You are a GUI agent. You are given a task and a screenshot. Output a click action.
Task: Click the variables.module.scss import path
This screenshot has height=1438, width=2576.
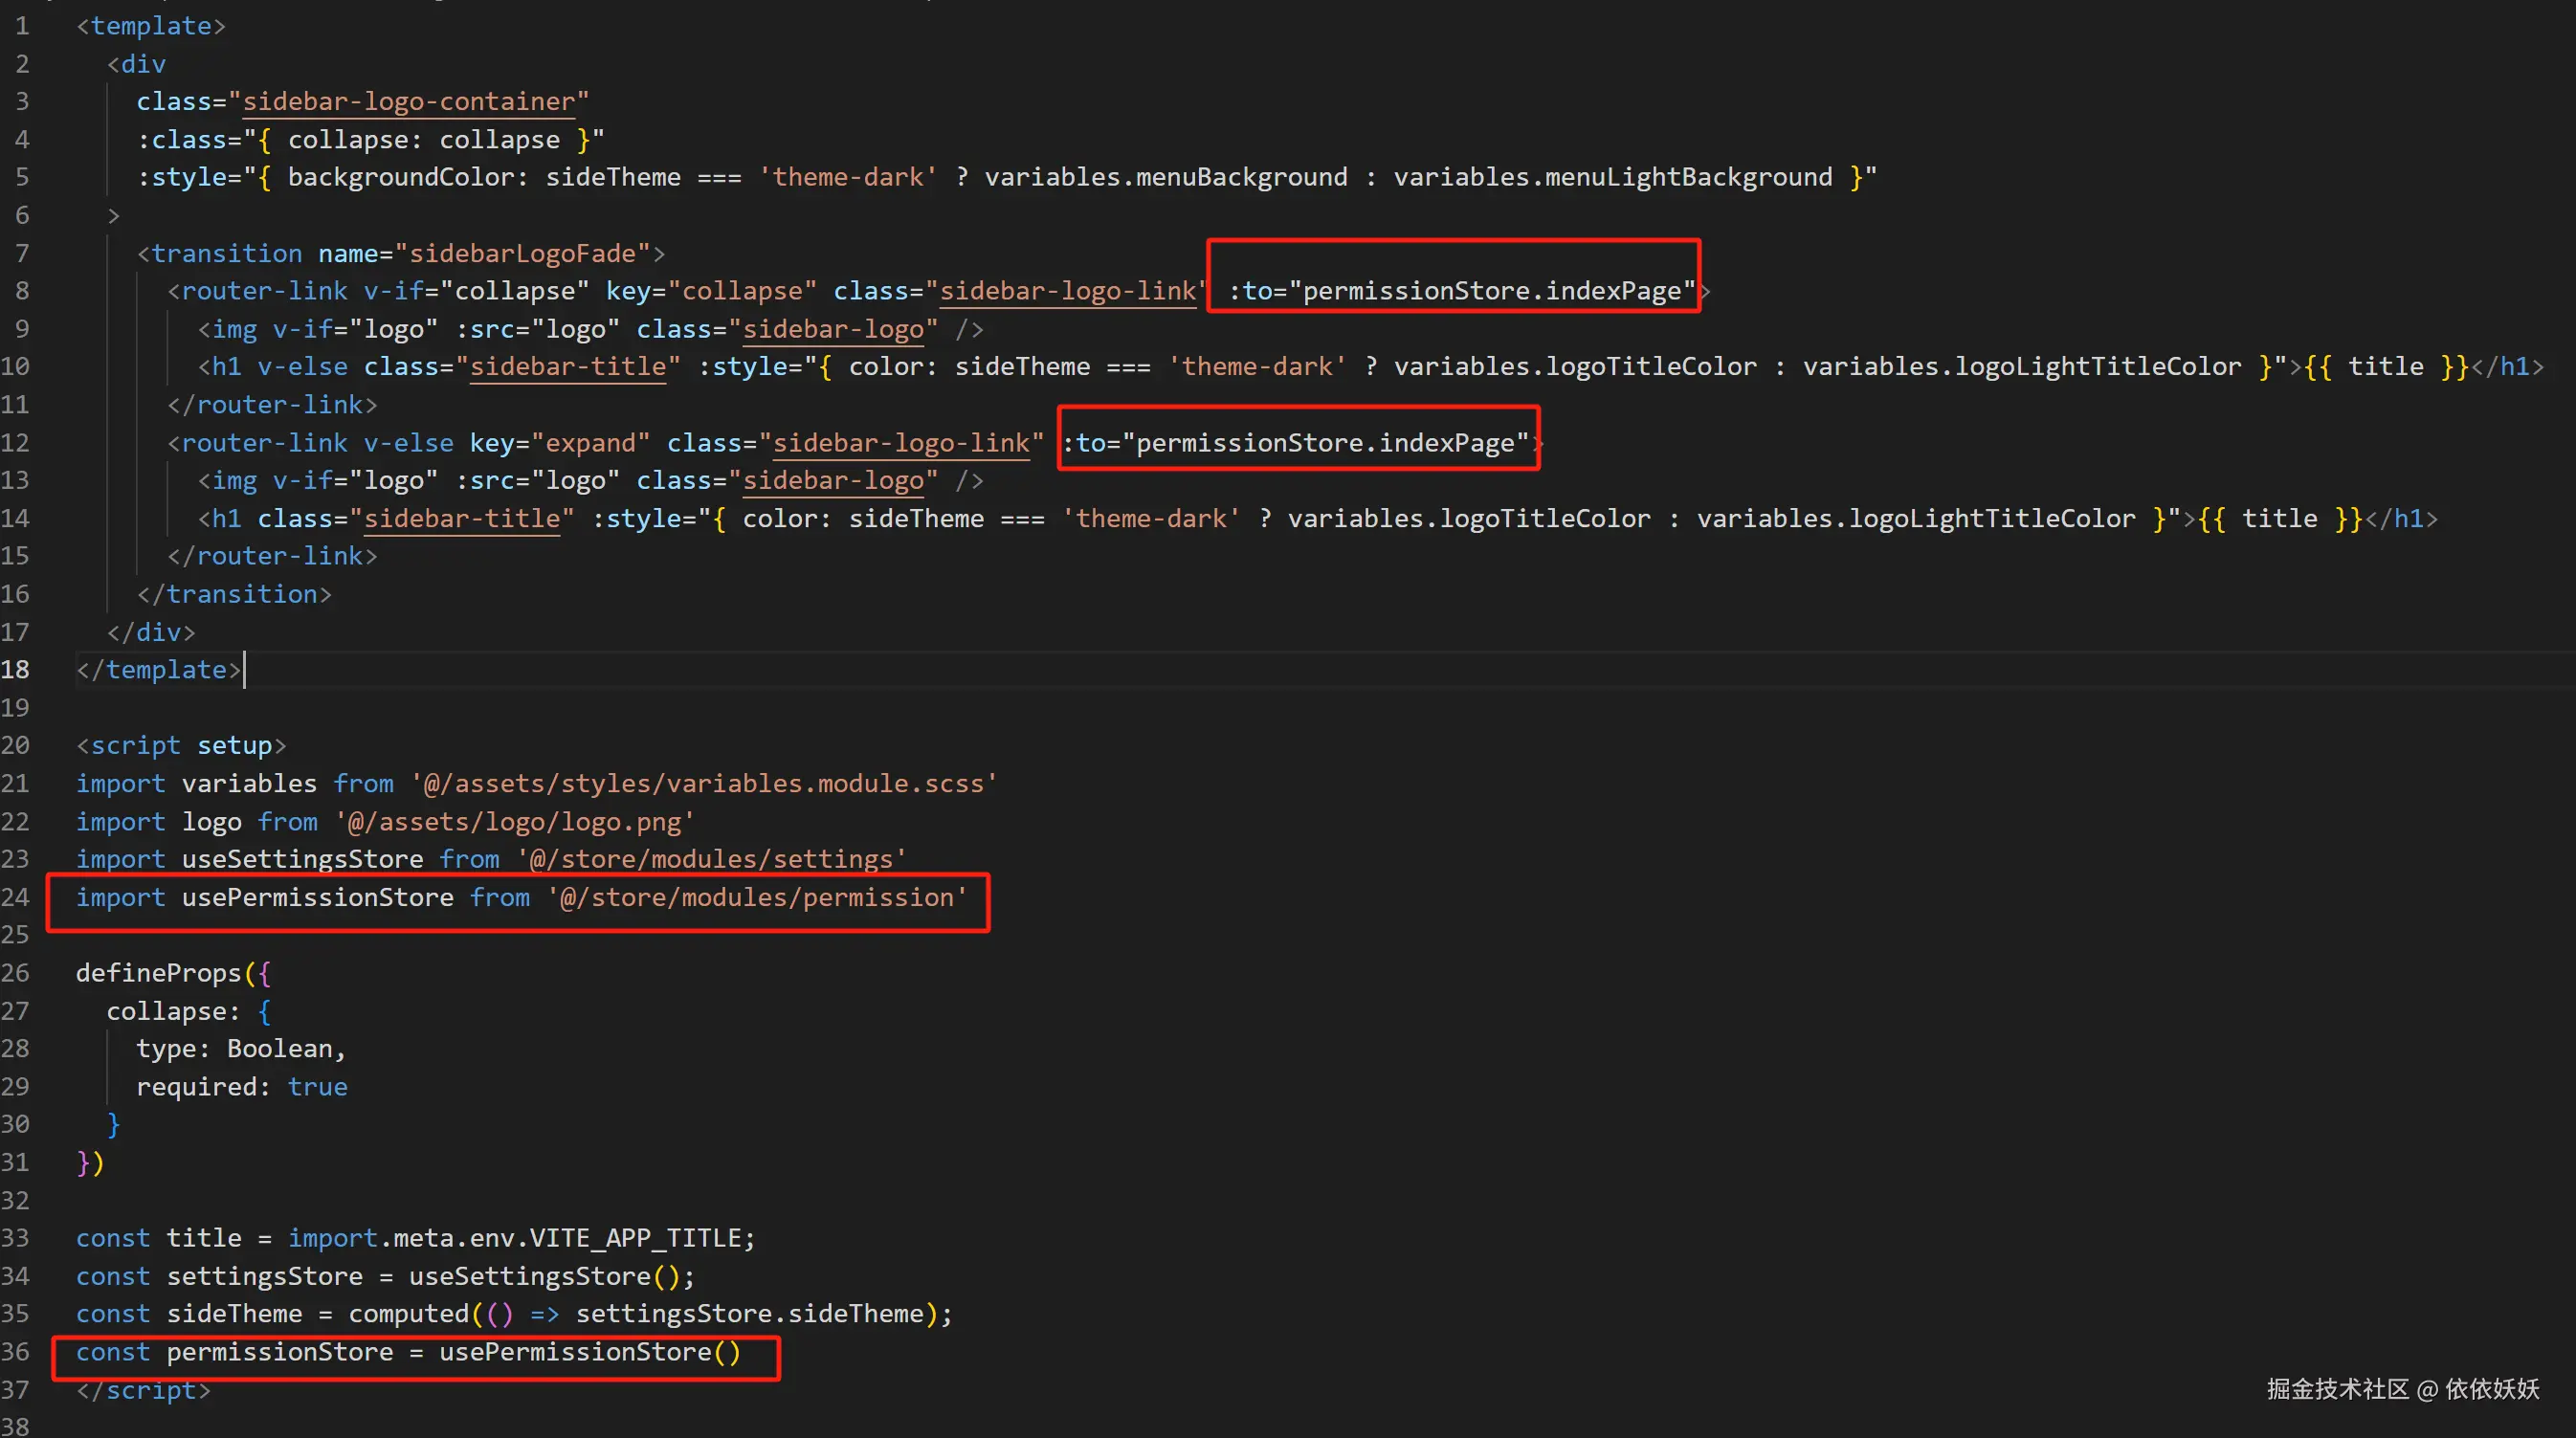click(704, 783)
